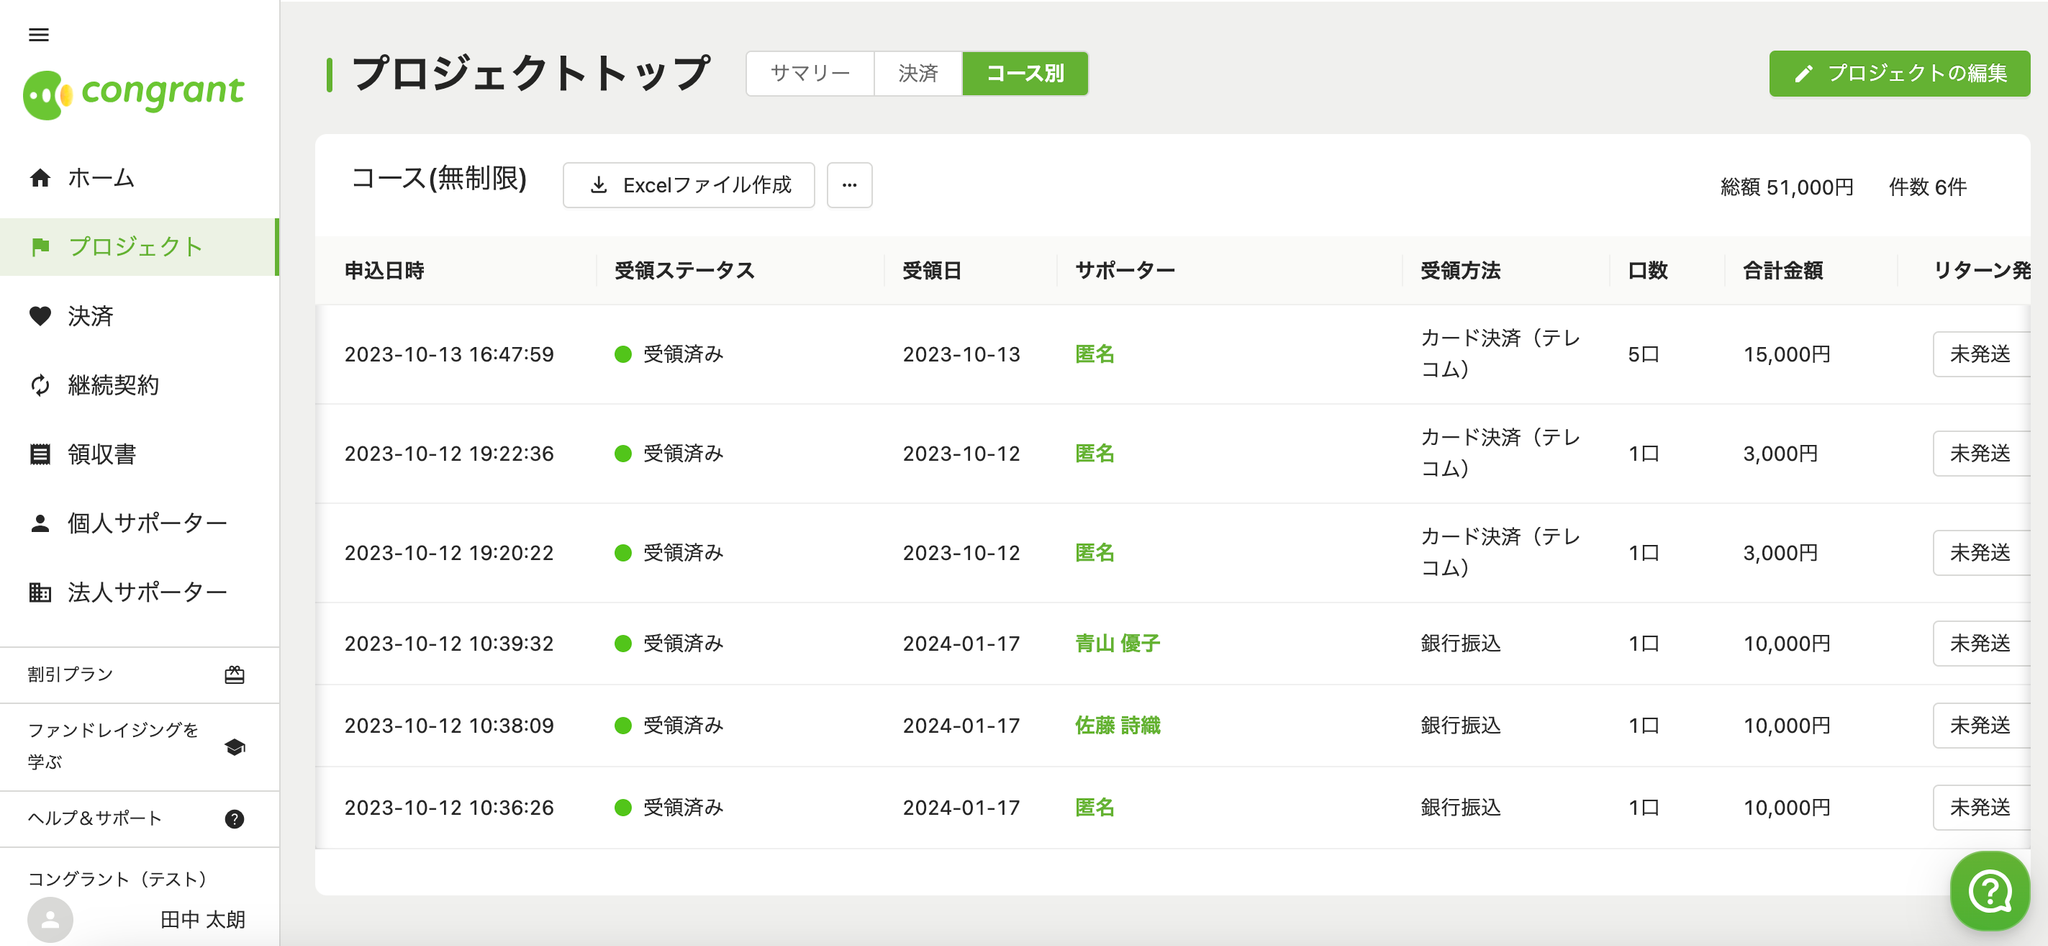2048x946 pixels.
Task: Switch to the サマリー tab
Action: [810, 74]
